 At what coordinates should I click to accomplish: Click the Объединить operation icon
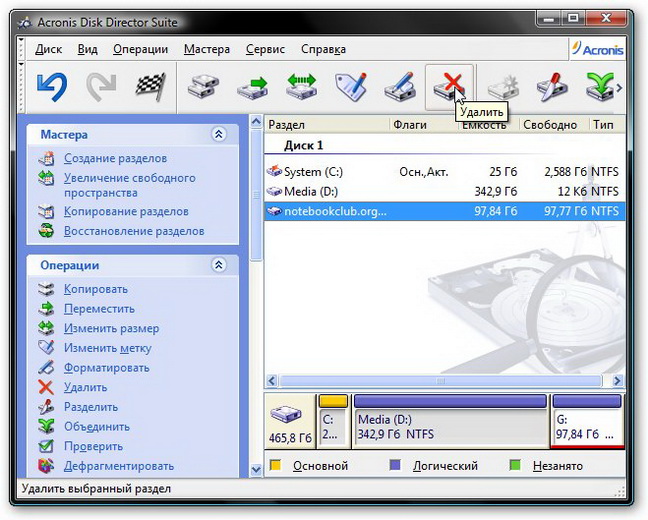click(46, 426)
